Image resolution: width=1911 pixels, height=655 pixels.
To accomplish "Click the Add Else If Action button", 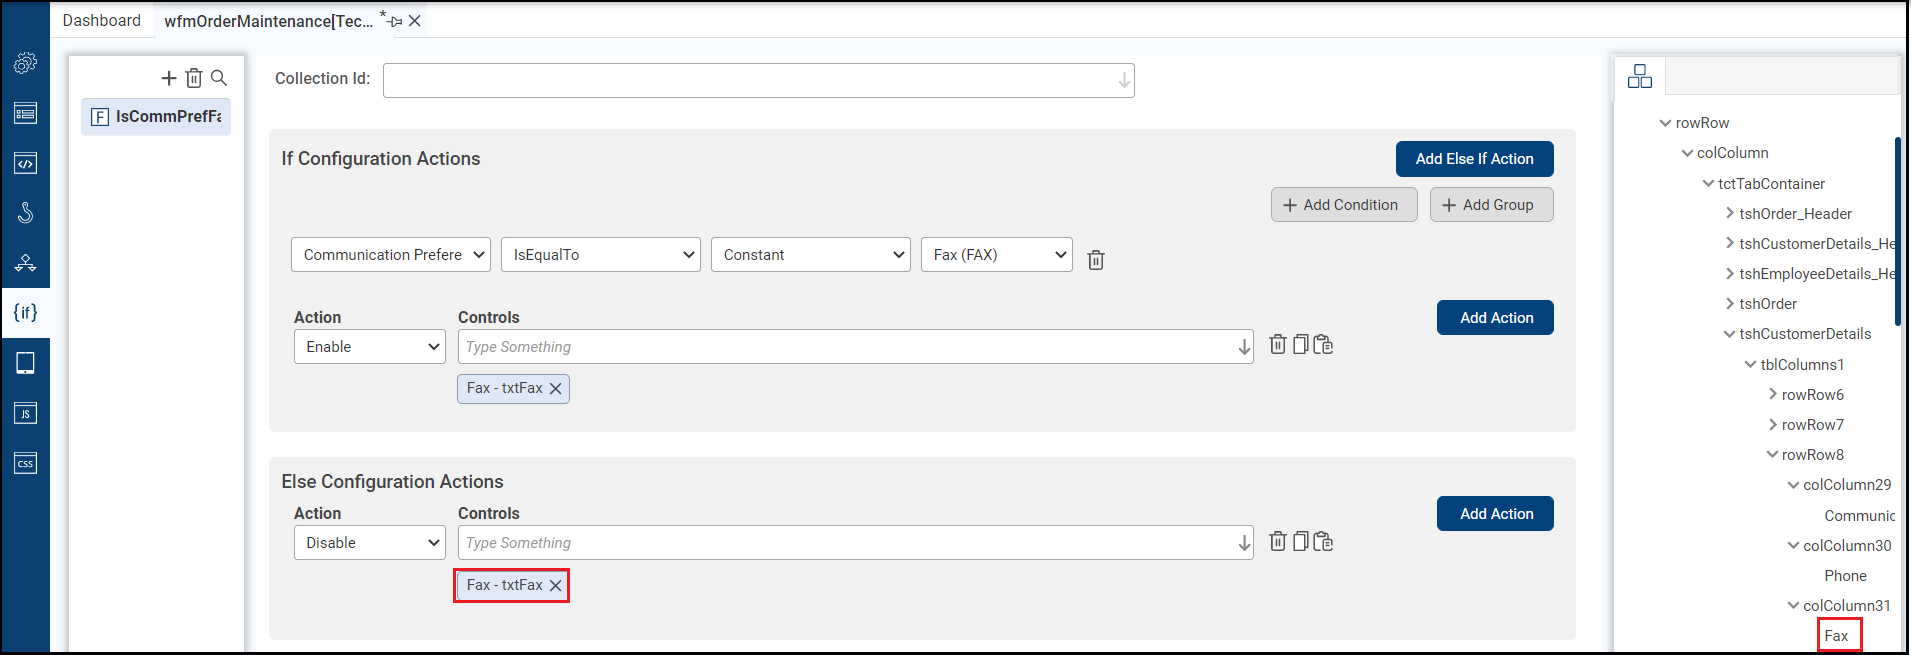I will coord(1474,159).
